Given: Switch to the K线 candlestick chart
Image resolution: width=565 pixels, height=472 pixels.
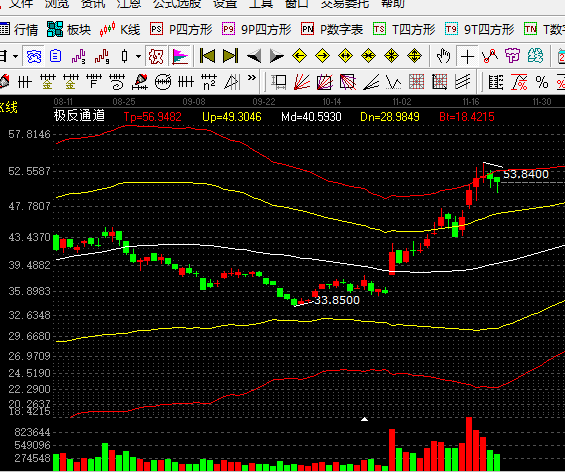Looking at the screenshot, I should [x=119, y=30].
